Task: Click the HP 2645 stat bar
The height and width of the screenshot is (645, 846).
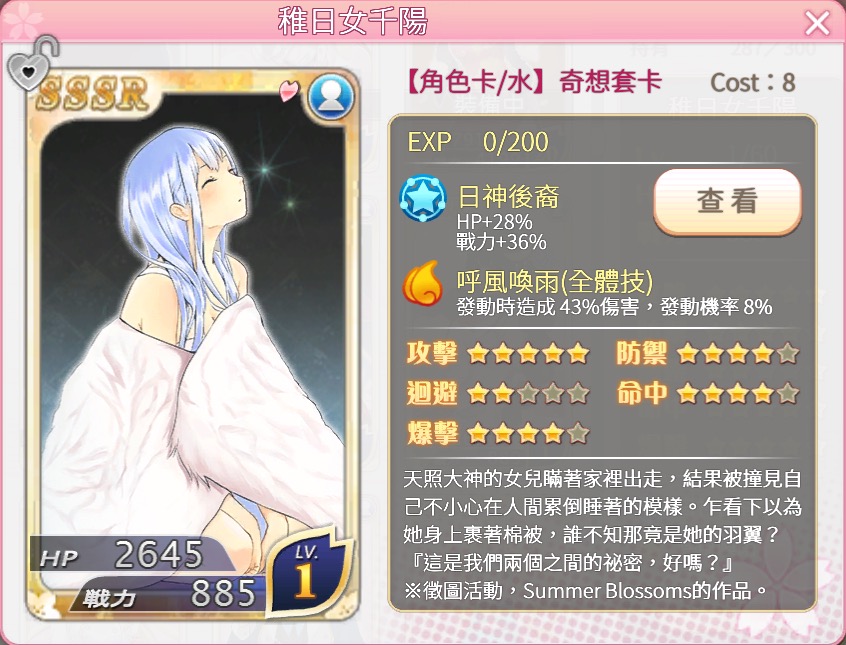Action: pos(132,554)
